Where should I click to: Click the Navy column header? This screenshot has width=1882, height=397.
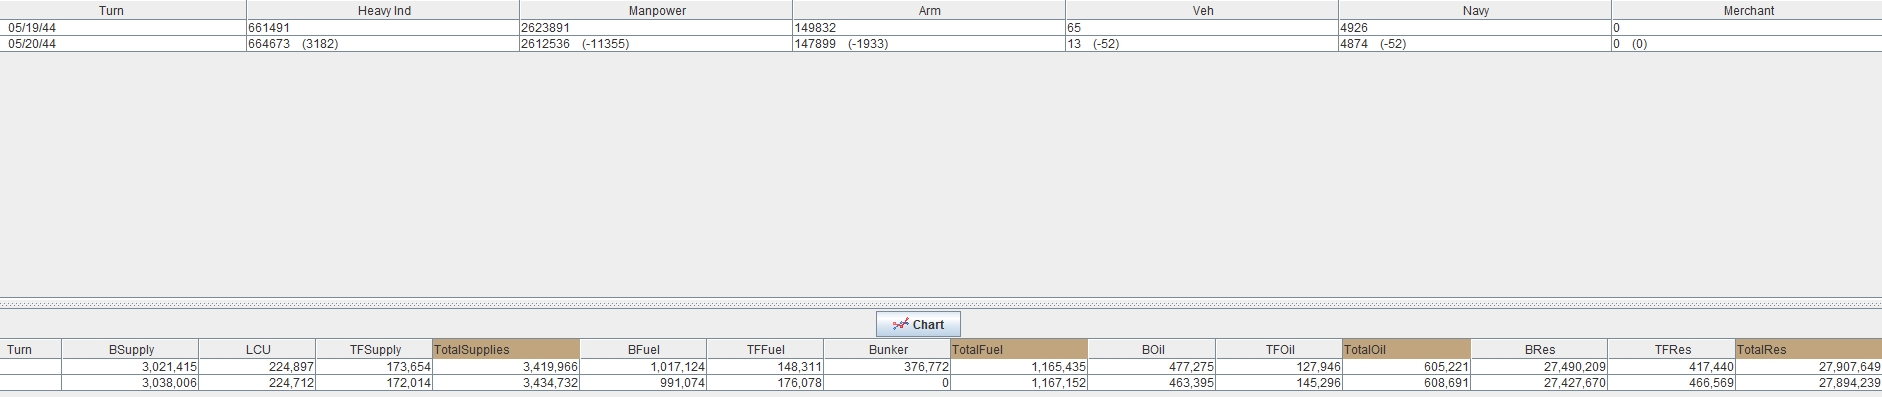click(1476, 10)
